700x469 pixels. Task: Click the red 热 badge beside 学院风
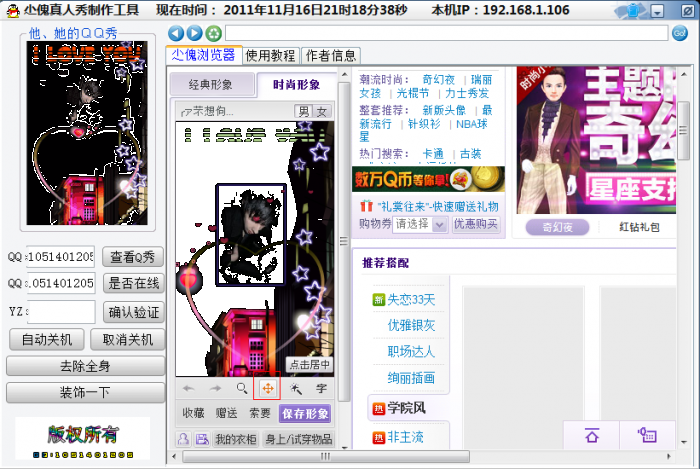(378, 408)
